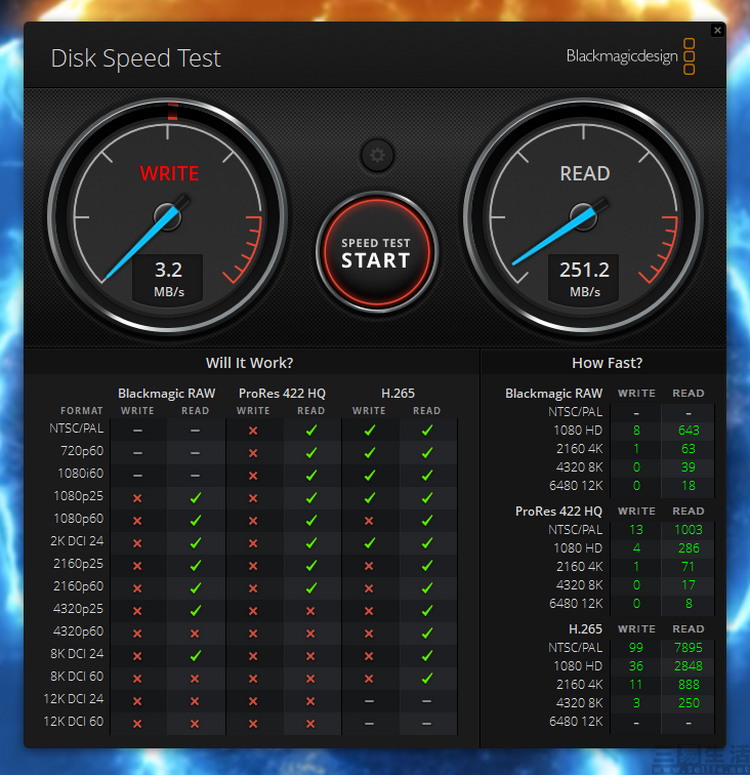This screenshot has width=750, height=775.
Task: Click H.265 2160 4K read value 888
Action: click(x=688, y=685)
